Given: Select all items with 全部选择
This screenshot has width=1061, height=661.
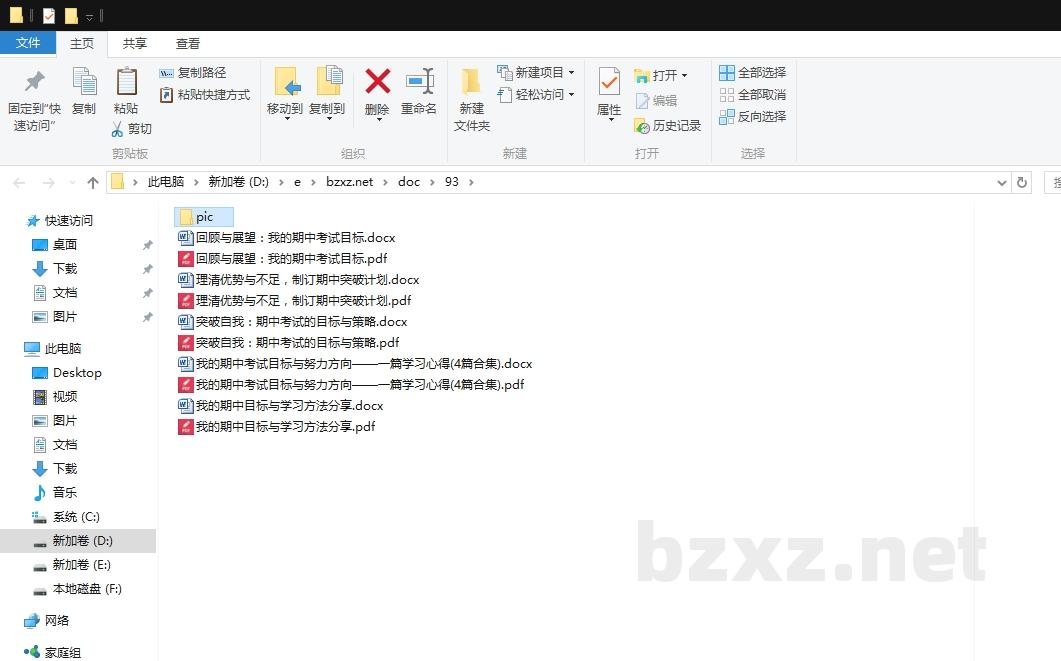Looking at the screenshot, I should (x=753, y=73).
